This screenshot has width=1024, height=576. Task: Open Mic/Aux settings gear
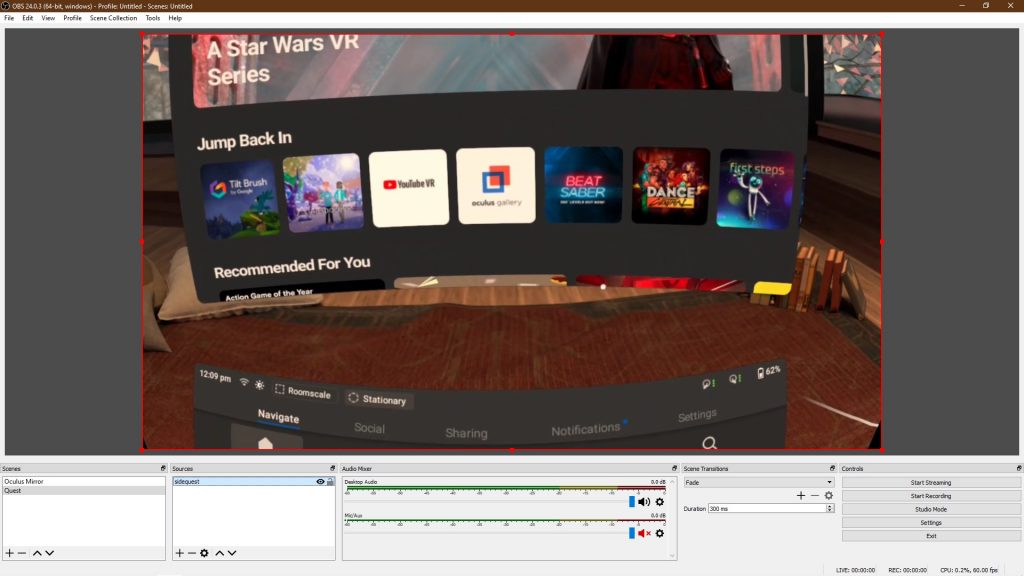[x=660, y=534]
